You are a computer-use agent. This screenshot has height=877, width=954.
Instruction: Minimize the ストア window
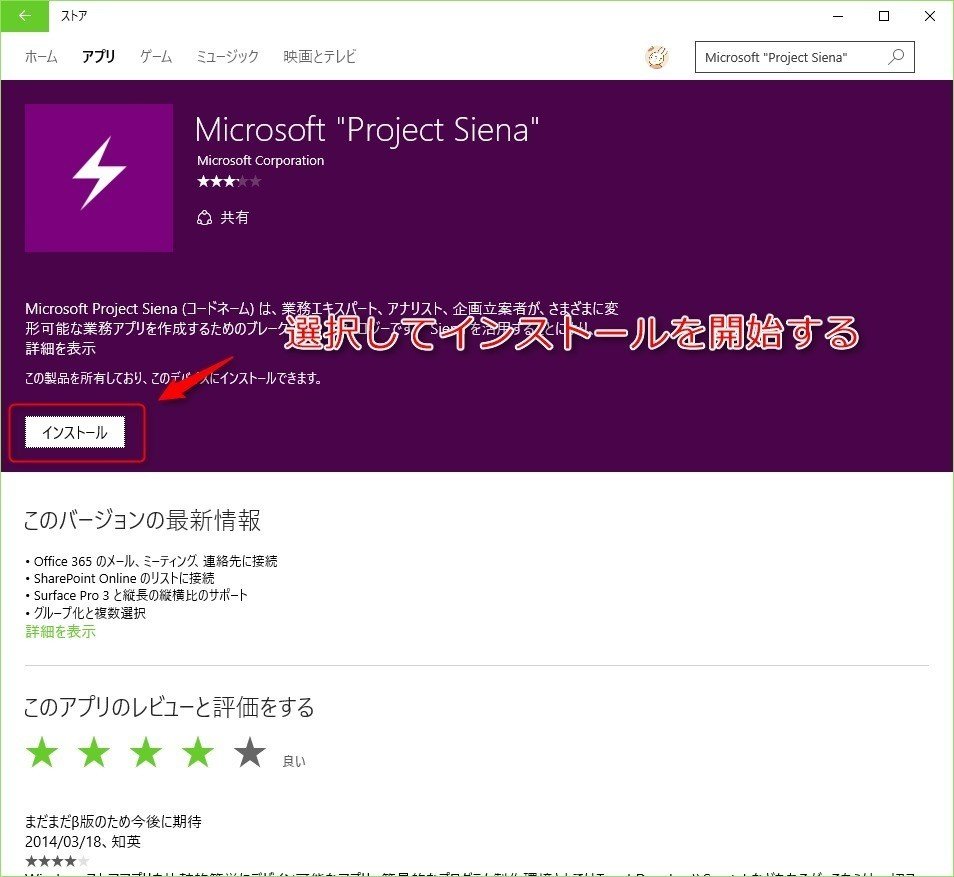(838, 16)
